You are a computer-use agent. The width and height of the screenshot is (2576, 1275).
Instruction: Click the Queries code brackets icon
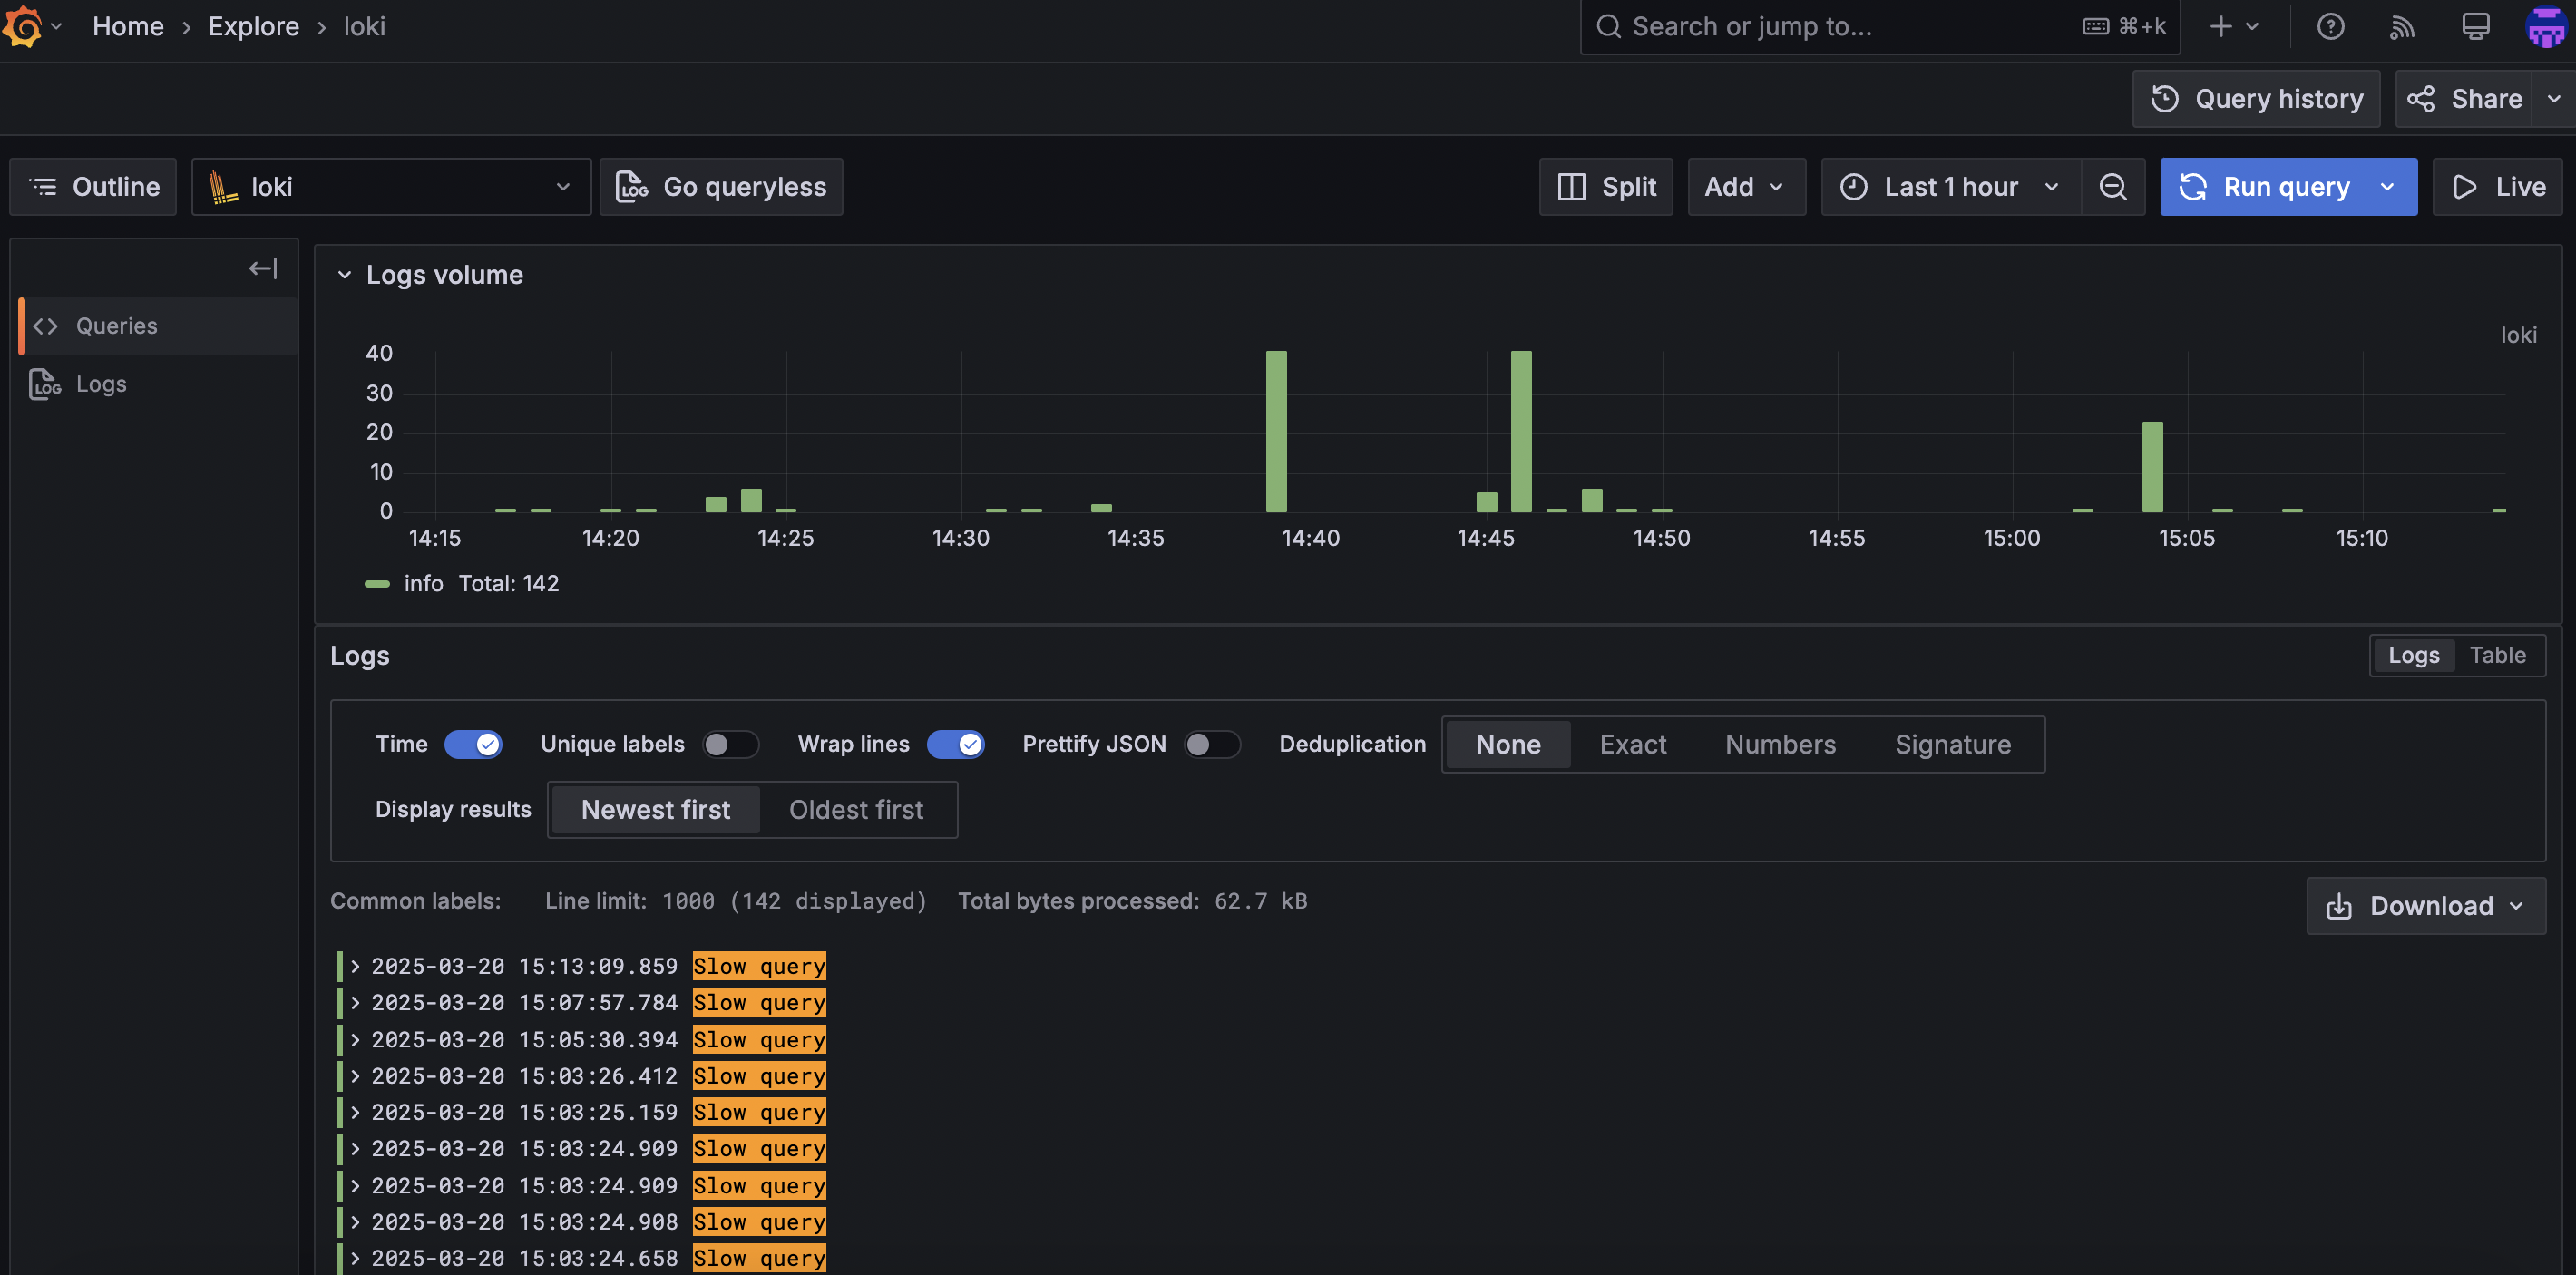coord(45,326)
